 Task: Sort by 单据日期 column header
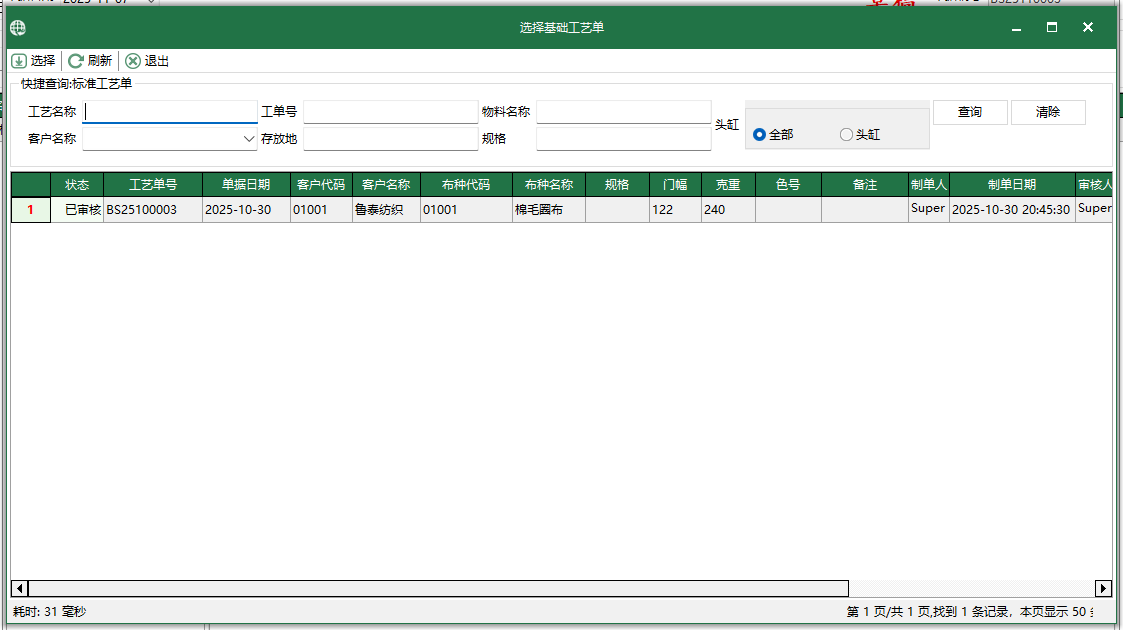pos(246,185)
